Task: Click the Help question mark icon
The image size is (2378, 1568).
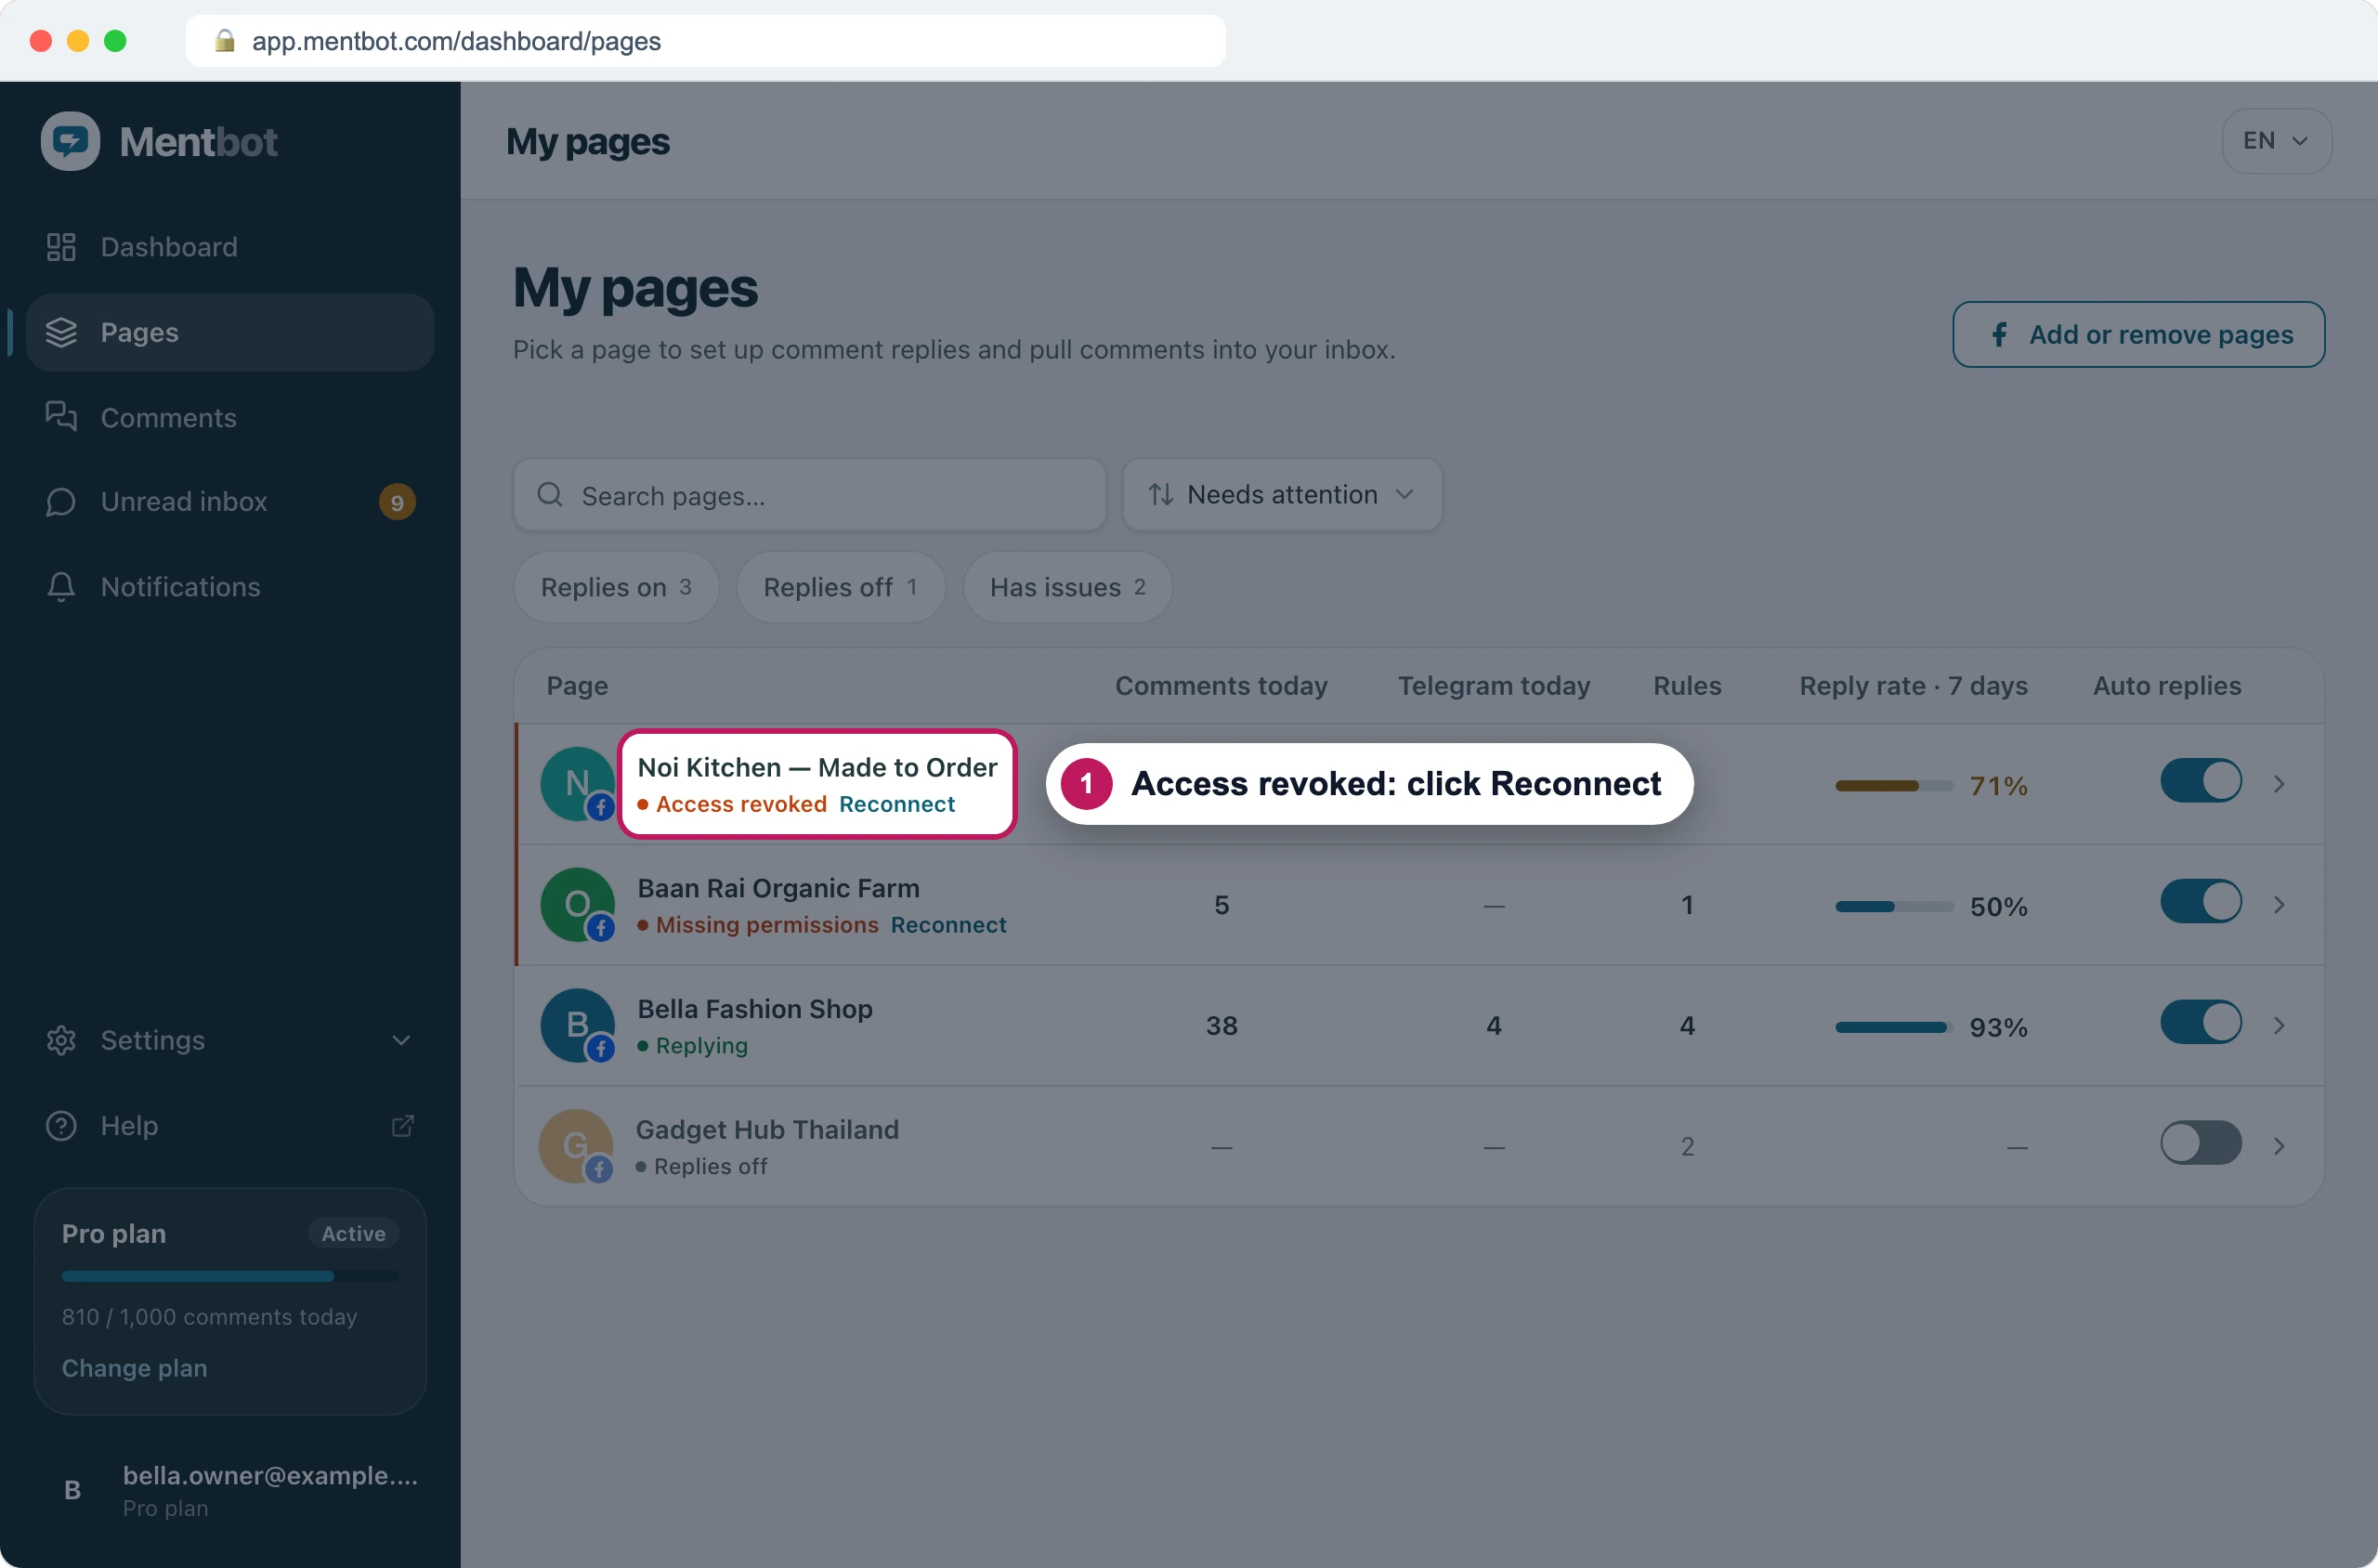Action: point(61,1125)
